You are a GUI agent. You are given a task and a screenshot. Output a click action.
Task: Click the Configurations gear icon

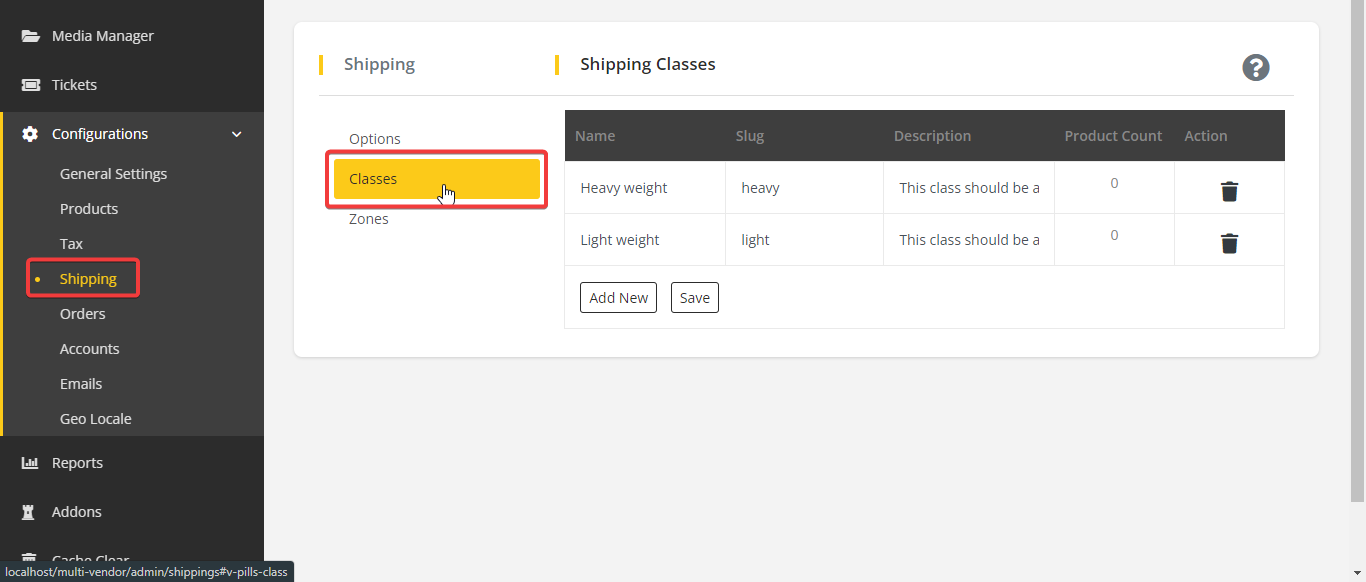pyautogui.click(x=31, y=134)
